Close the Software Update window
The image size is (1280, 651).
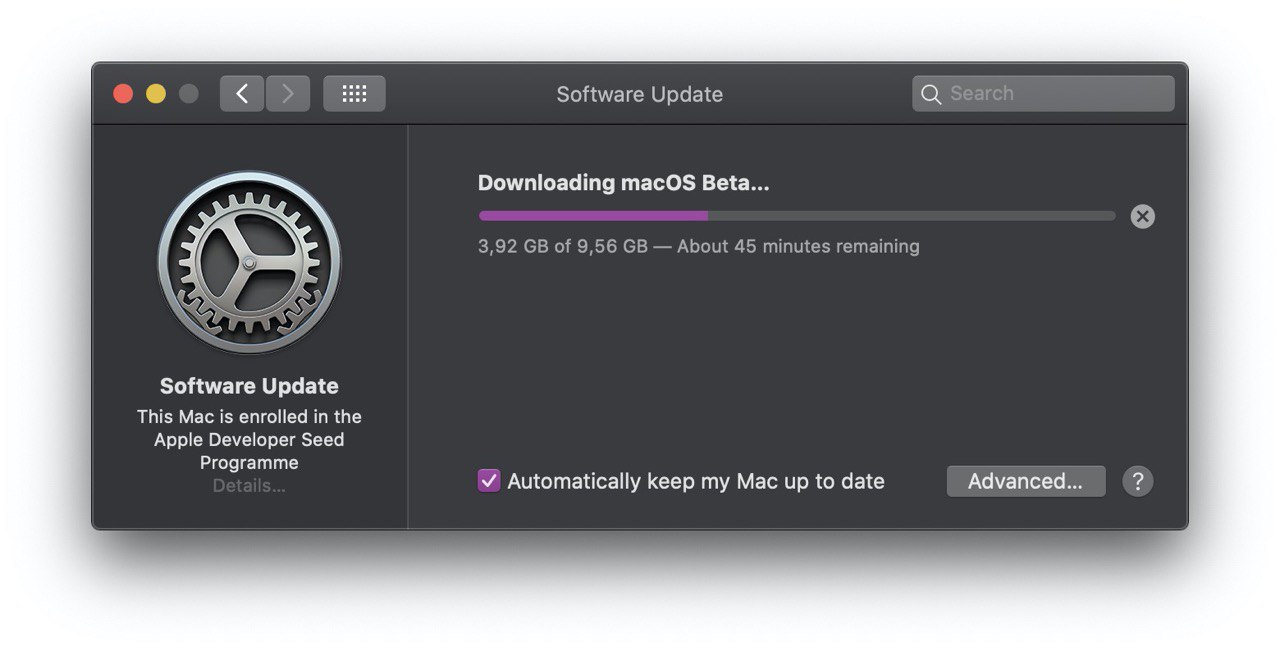[x=123, y=94]
